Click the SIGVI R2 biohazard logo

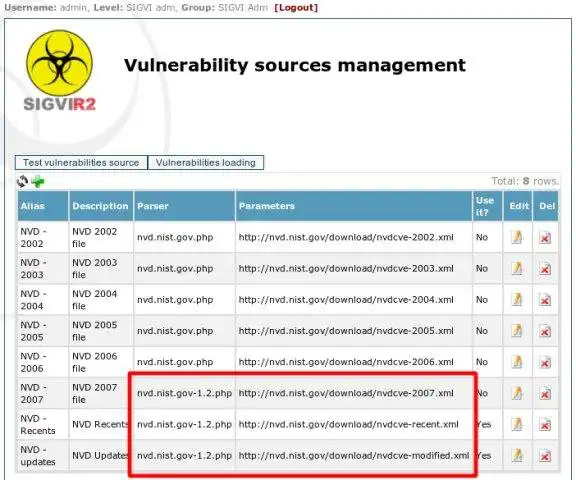60,71
